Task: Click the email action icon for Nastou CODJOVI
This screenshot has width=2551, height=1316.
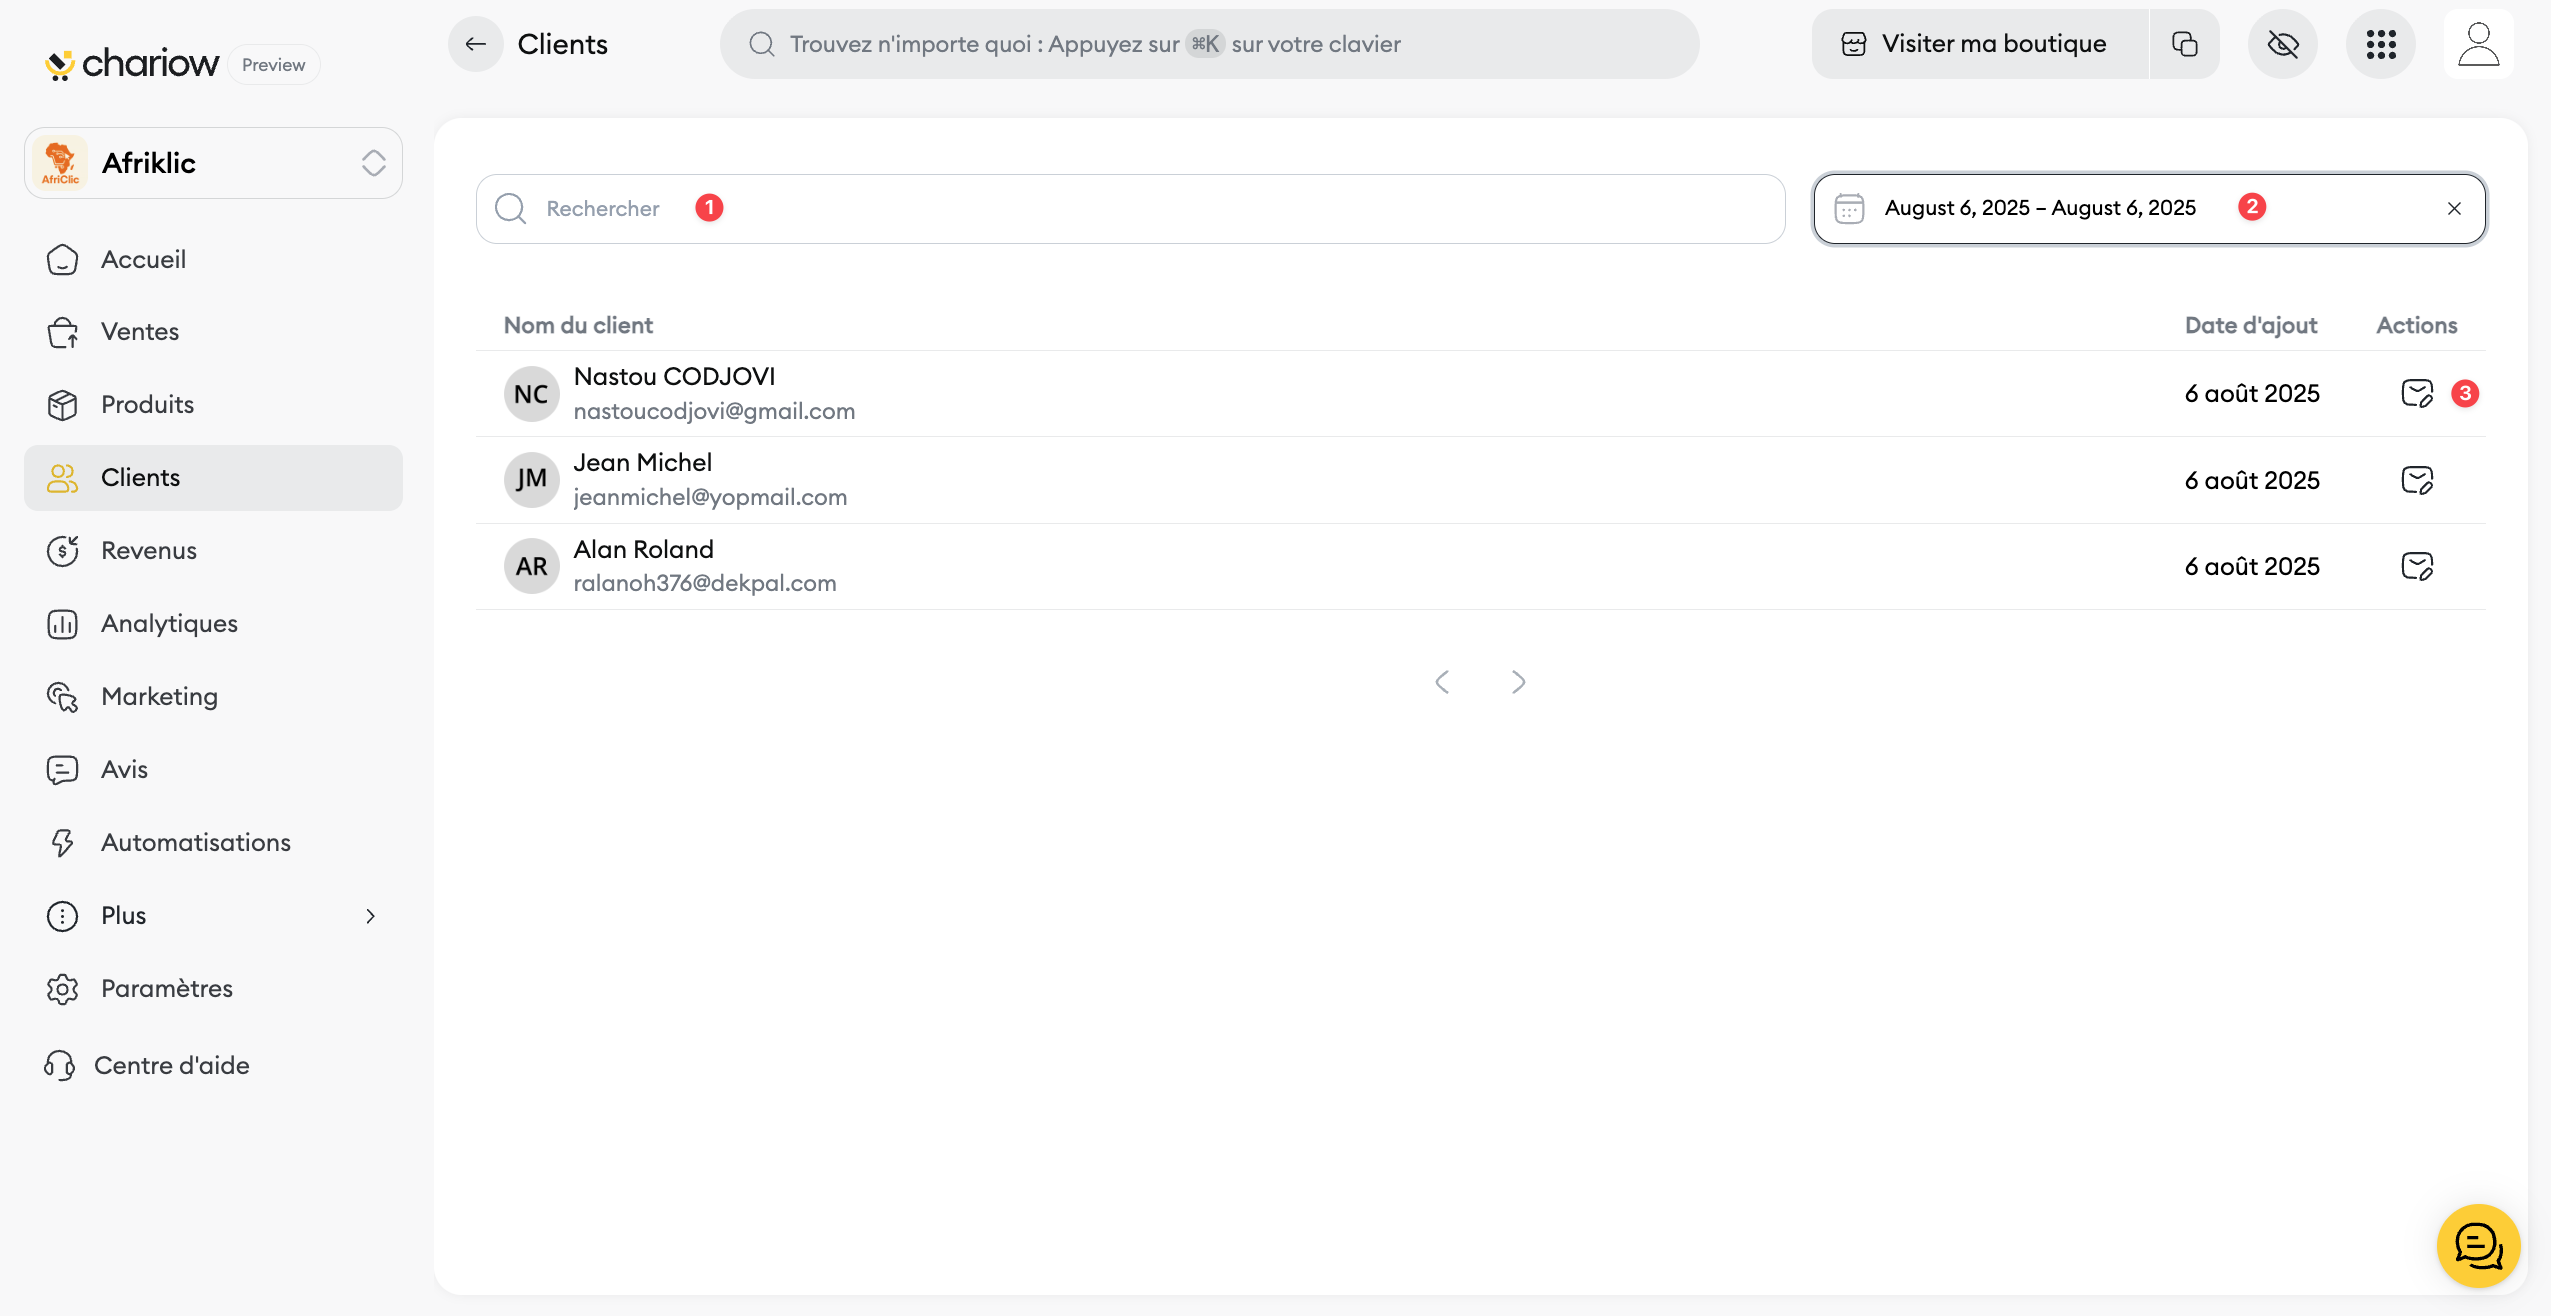Action: [x=2416, y=393]
